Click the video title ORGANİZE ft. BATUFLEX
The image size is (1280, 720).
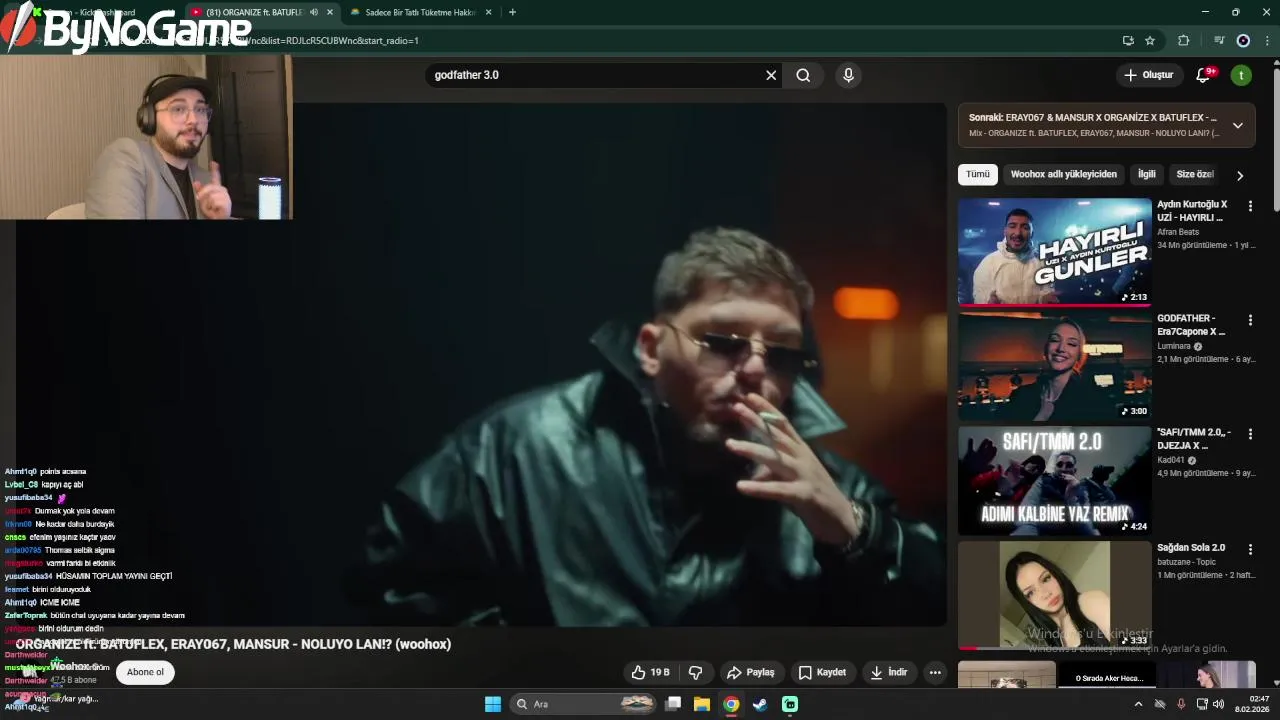pos(233,644)
